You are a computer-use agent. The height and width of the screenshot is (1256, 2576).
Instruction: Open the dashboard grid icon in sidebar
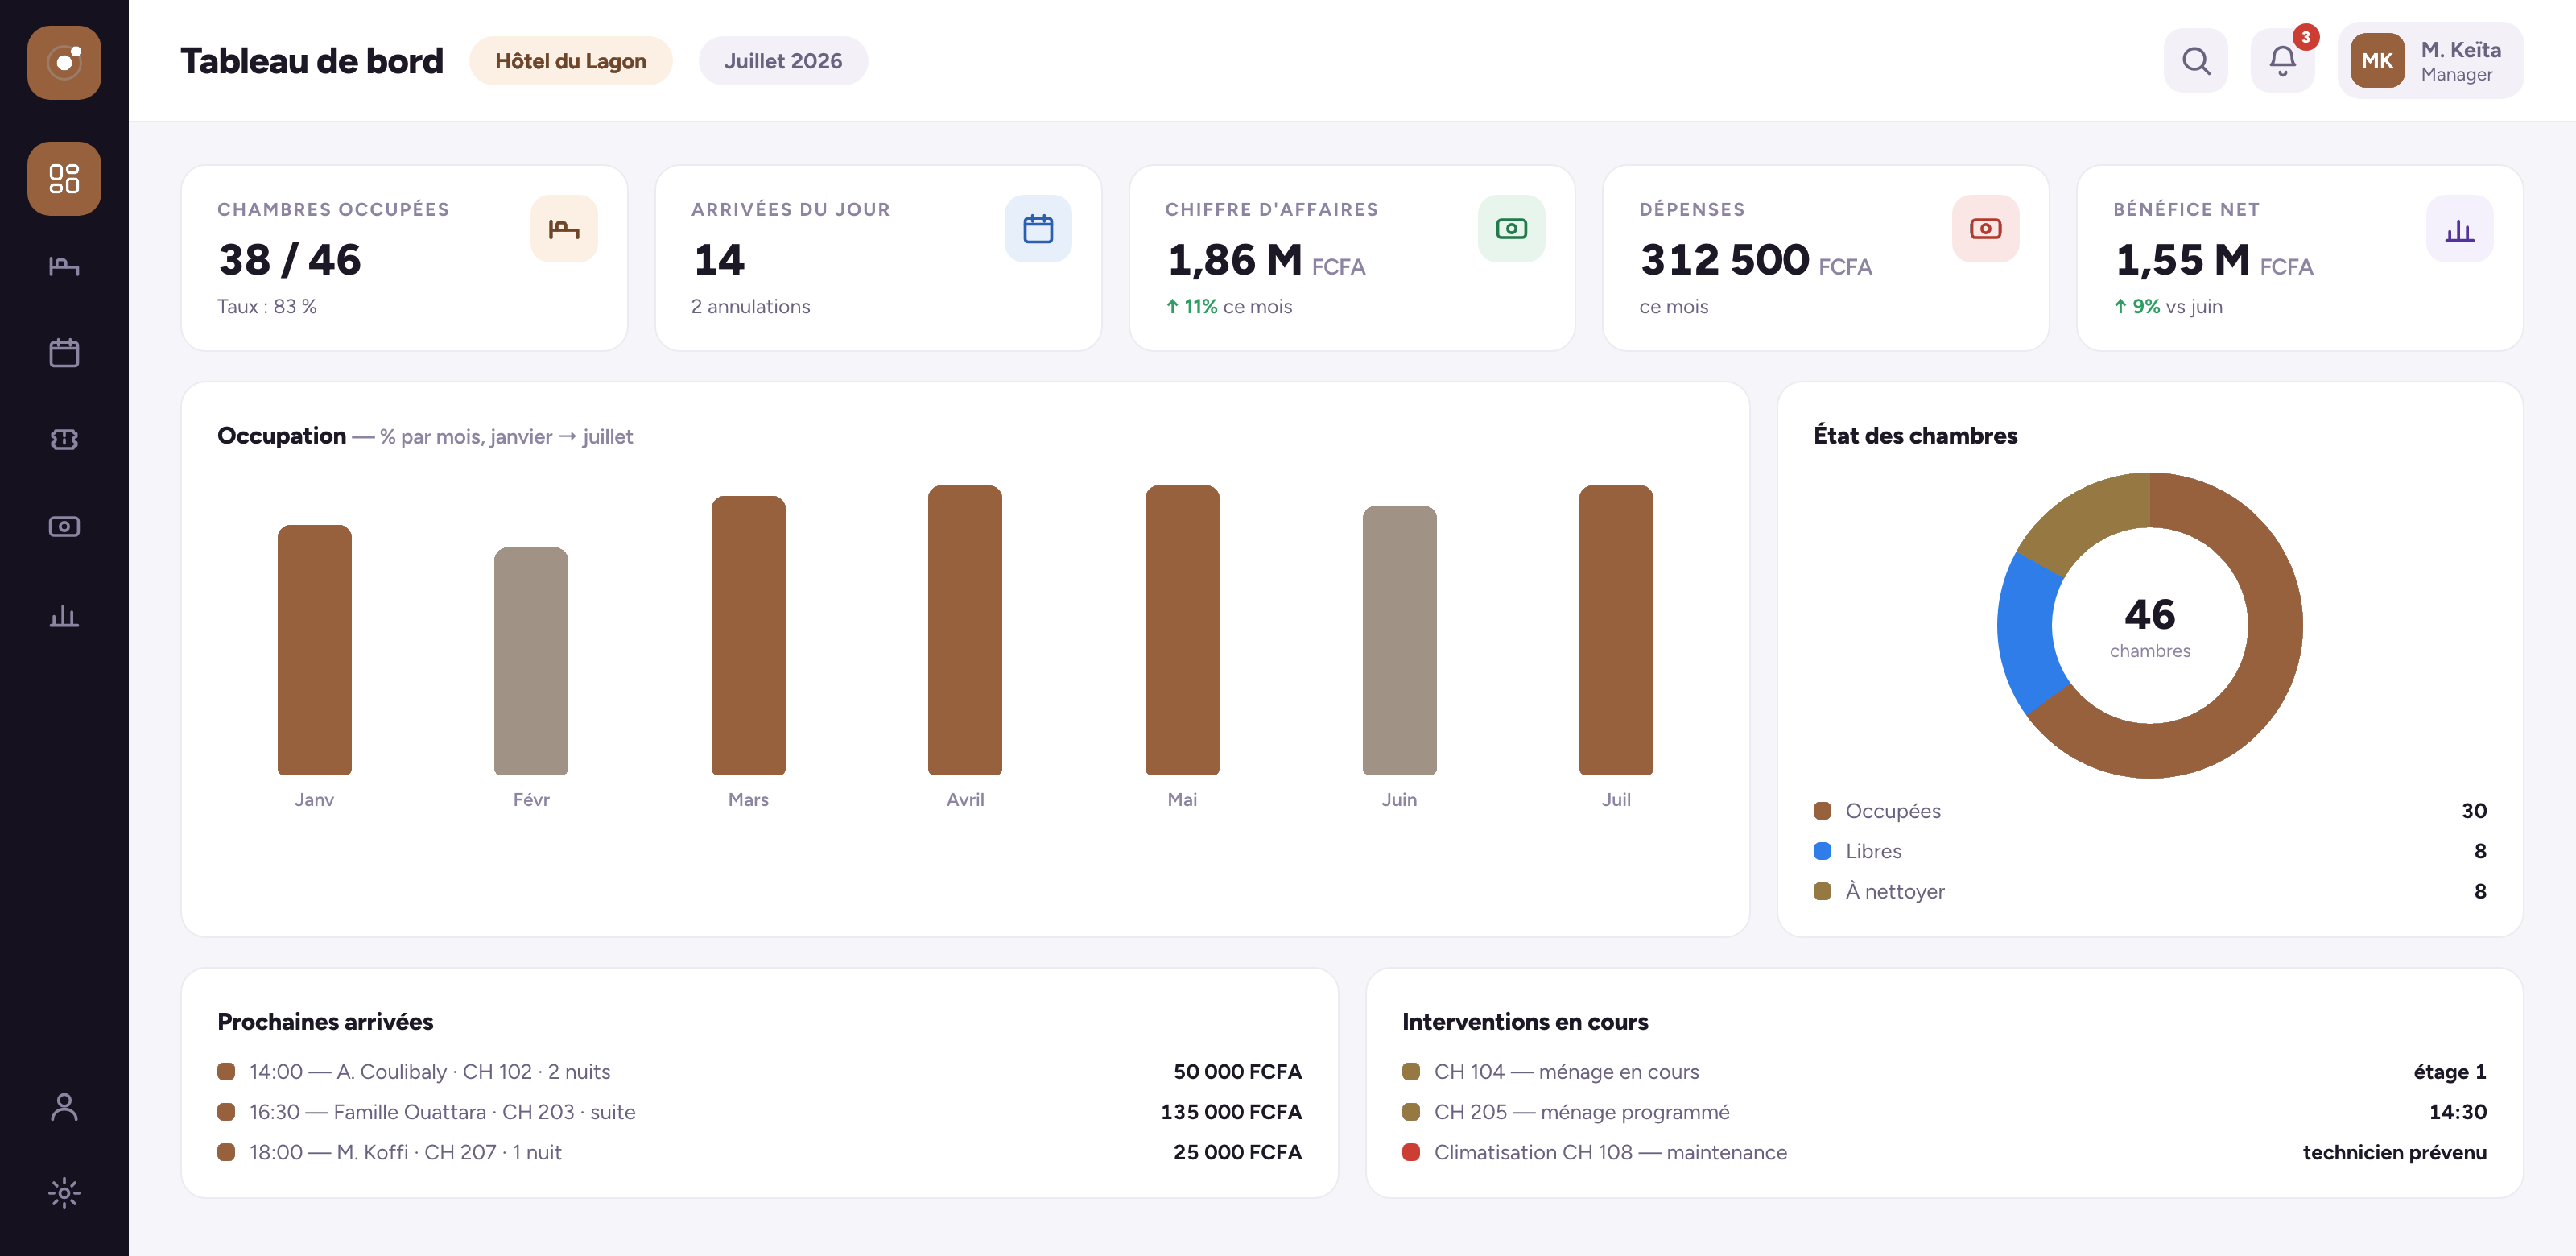[64, 179]
